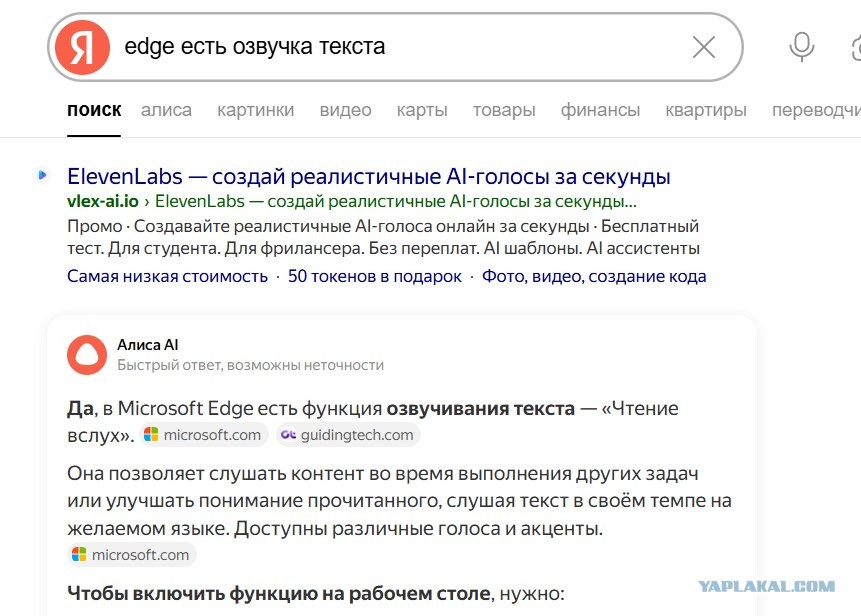Open the "50 токенов в подарок" sitelink
The image size is (861, 616).
pos(375,276)
